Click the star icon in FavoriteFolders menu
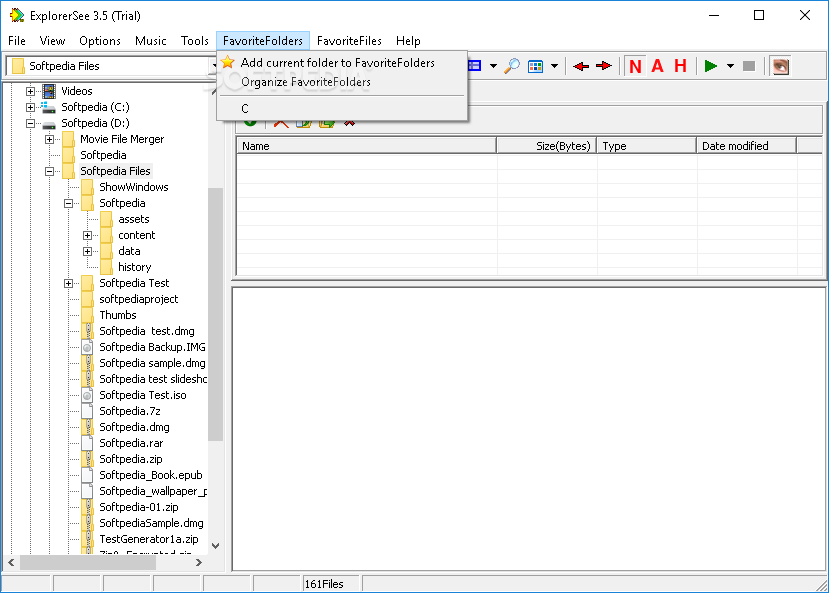Screen dimensions: 829x593 point(228,62)
